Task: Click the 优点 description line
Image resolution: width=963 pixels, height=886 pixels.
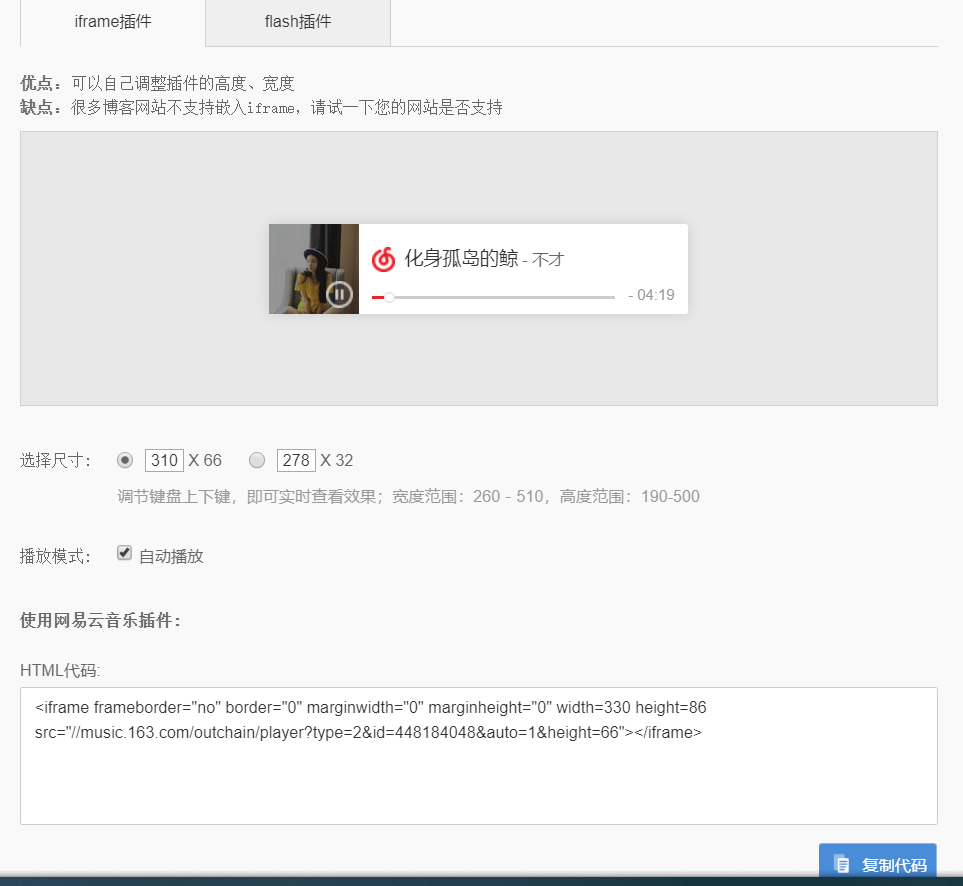Action: click(x=157, y=83)
